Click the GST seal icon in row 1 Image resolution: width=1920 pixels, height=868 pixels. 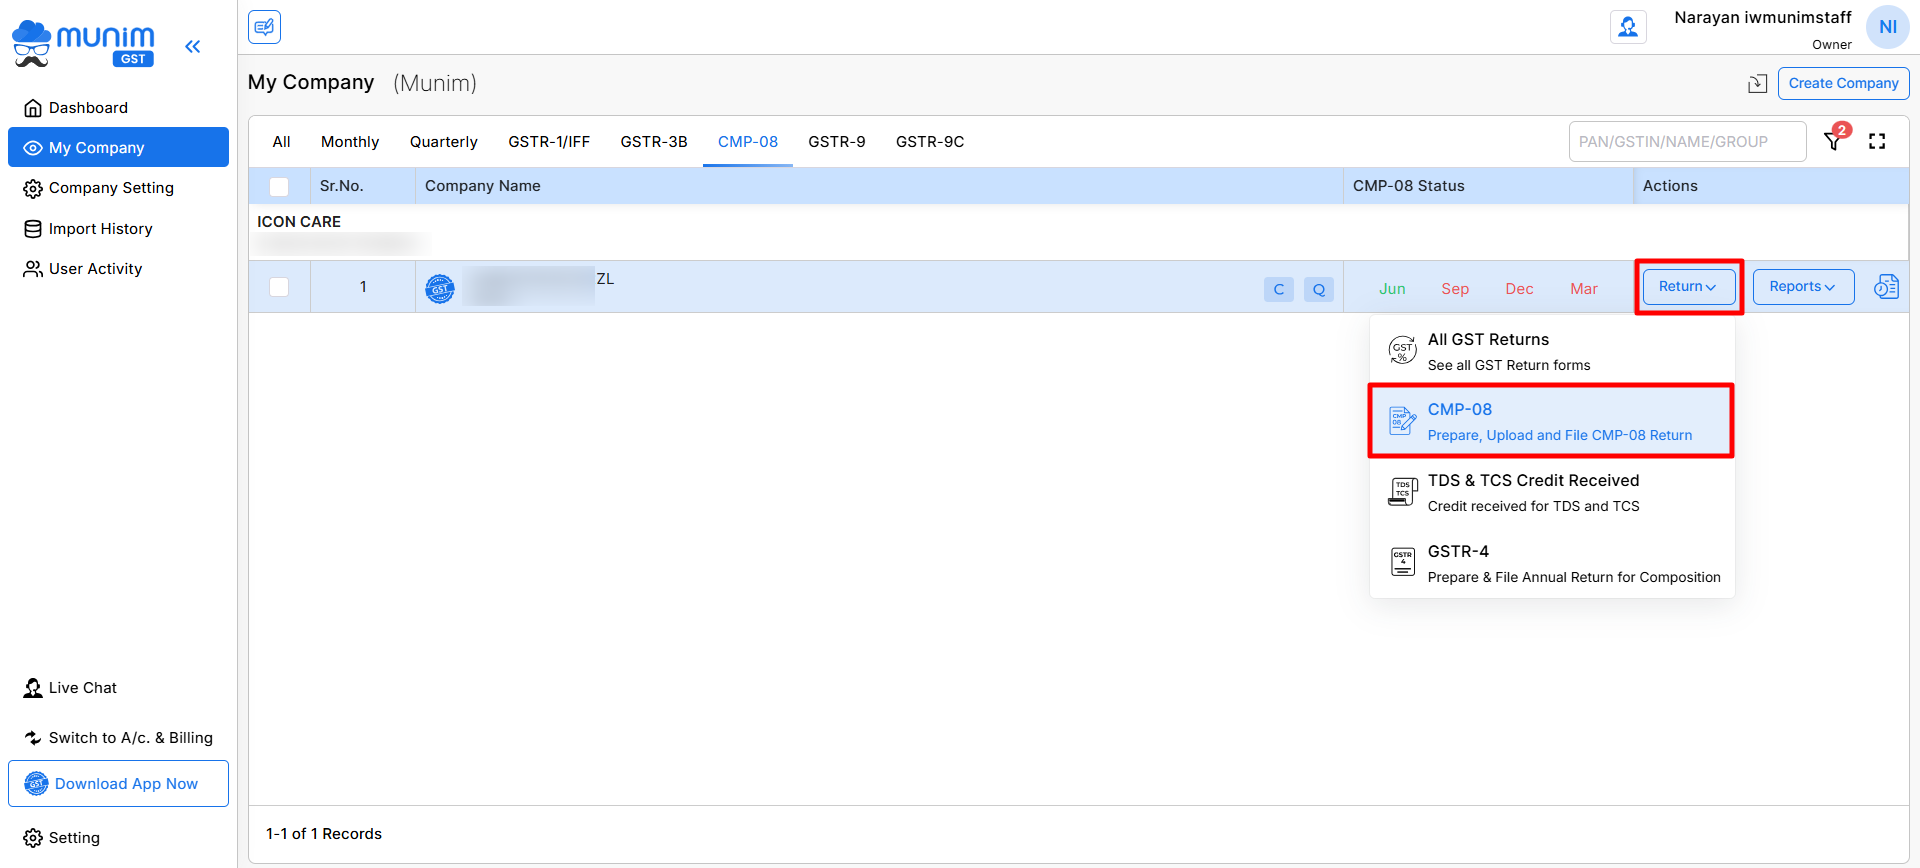tap(440, 289)
